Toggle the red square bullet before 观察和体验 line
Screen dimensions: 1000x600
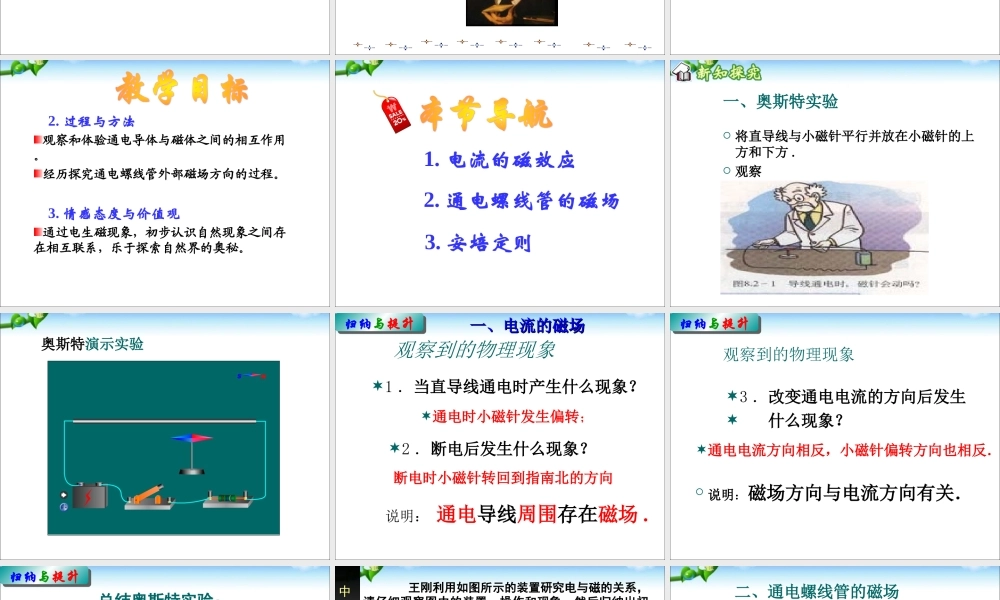(x=37, y=139)
